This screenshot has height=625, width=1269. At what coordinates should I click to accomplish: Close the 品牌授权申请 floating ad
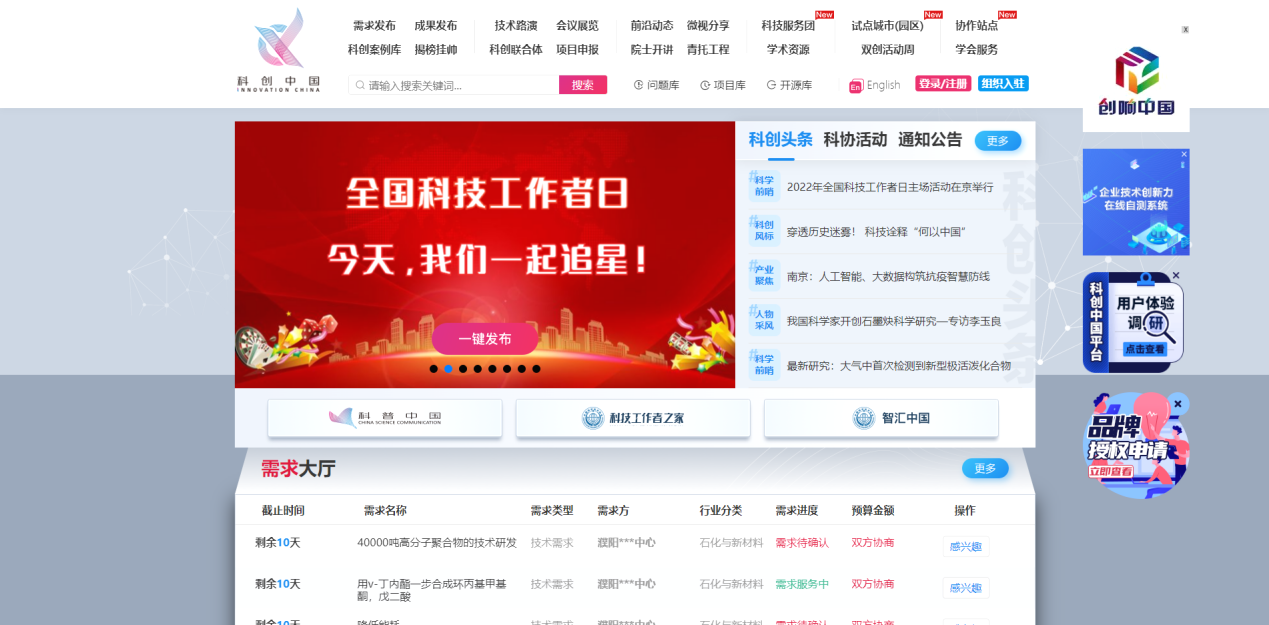[1178, 403]
